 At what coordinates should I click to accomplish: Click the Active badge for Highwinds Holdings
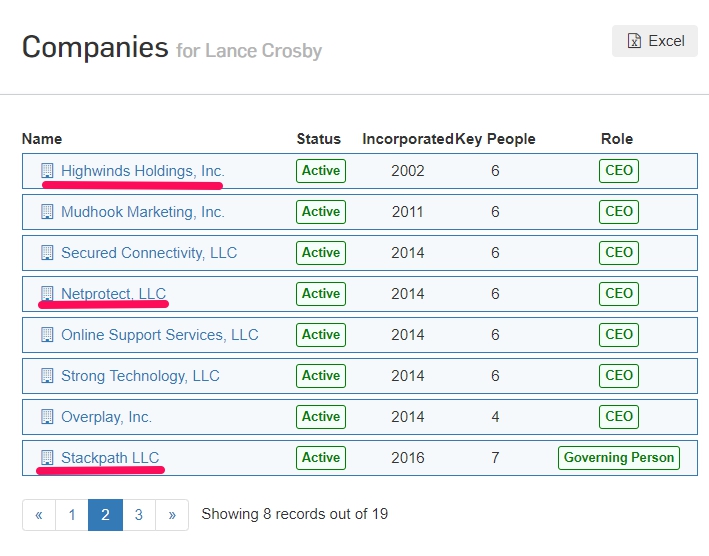[321, 171]
